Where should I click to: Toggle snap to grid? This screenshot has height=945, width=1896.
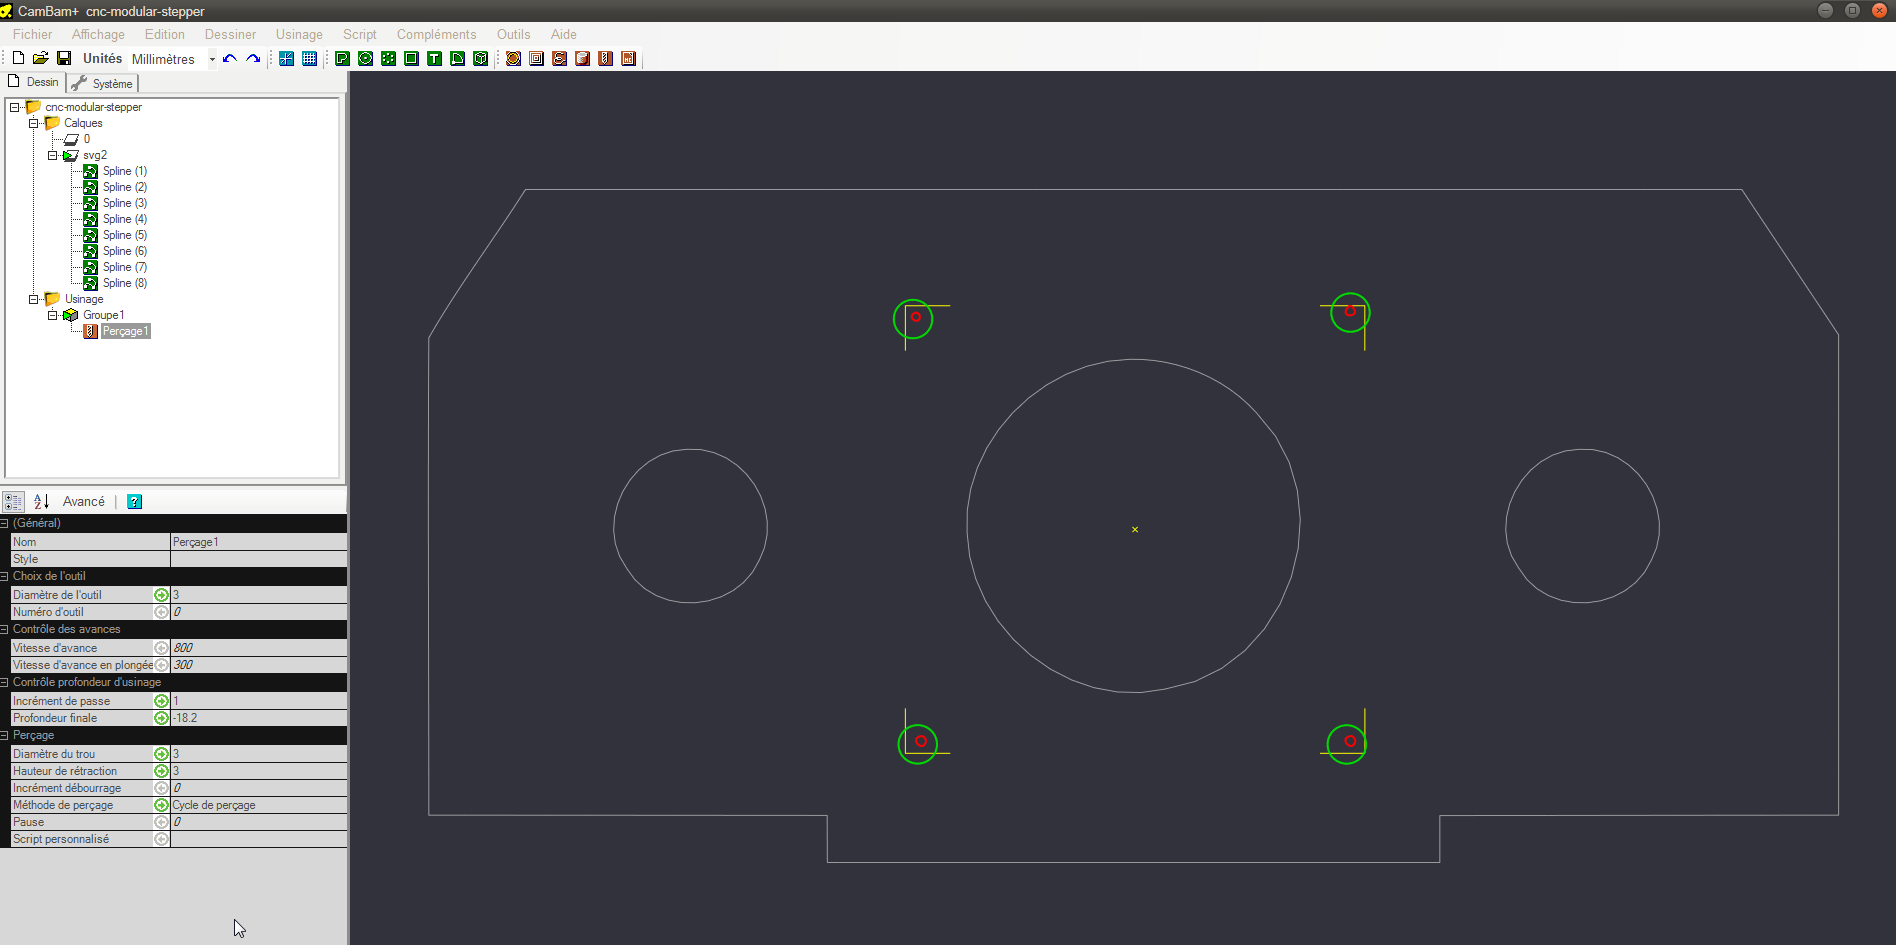tap(286, 58)
